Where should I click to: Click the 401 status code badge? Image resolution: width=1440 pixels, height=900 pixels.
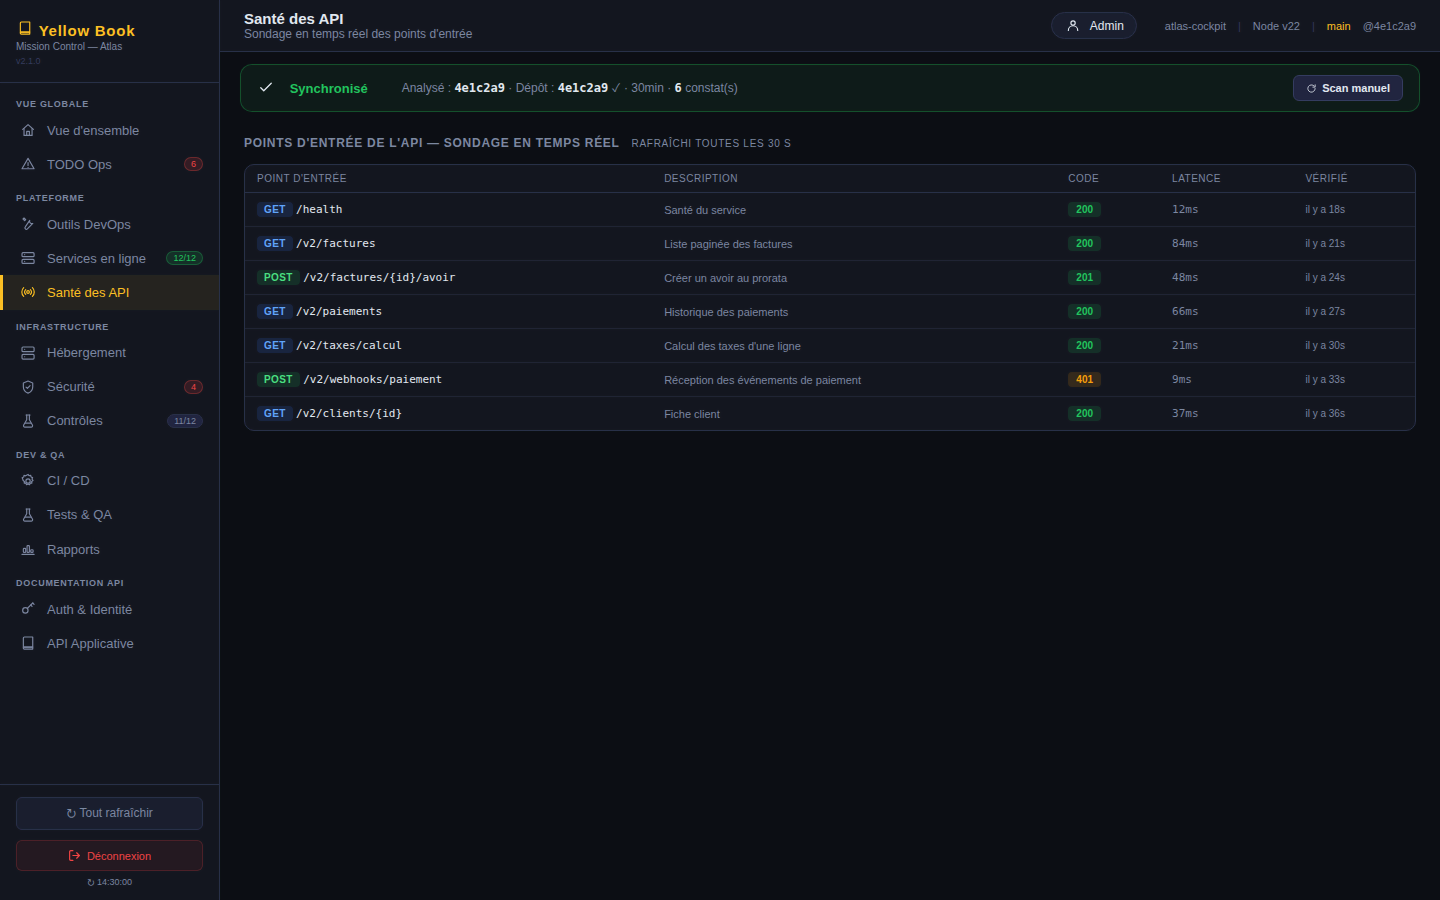[x=1084, y=379]
